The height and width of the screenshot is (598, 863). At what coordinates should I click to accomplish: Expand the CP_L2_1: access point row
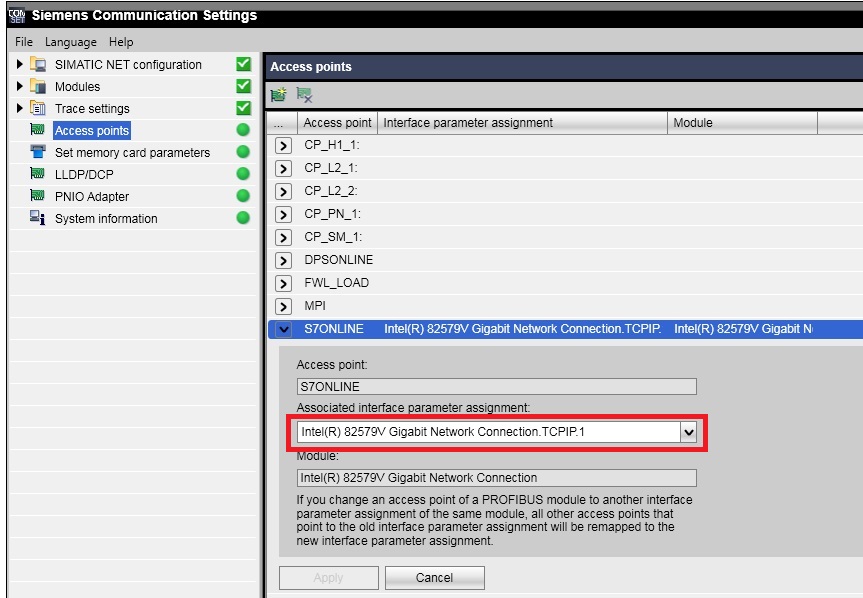283,168
